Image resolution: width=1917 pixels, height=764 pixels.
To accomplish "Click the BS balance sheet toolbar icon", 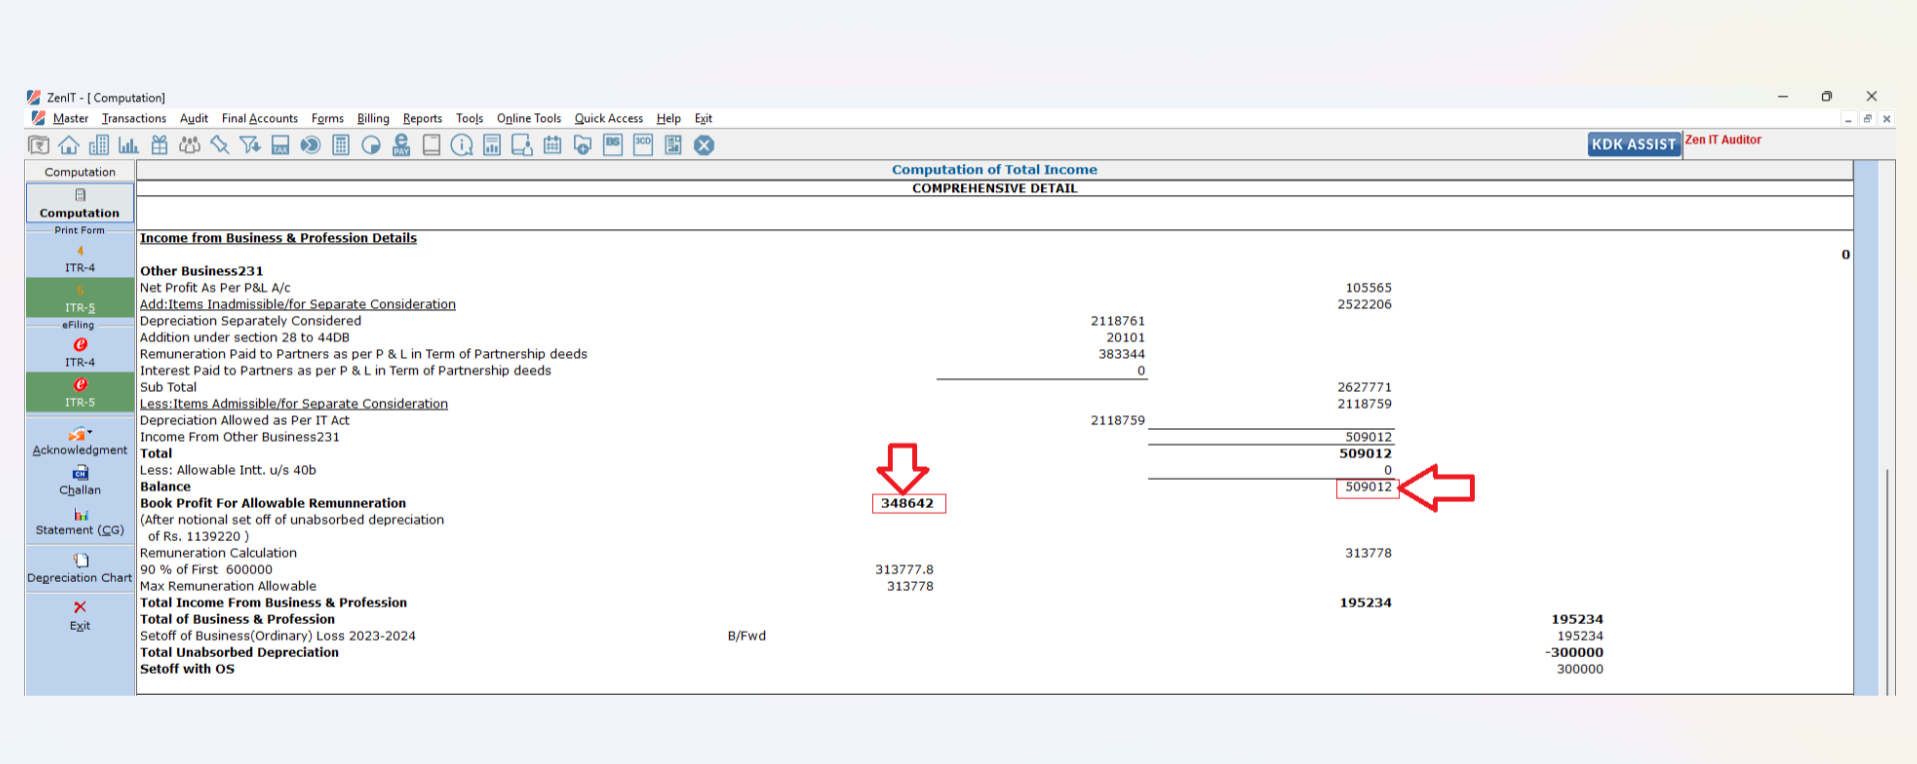I will tap(613, 145).
